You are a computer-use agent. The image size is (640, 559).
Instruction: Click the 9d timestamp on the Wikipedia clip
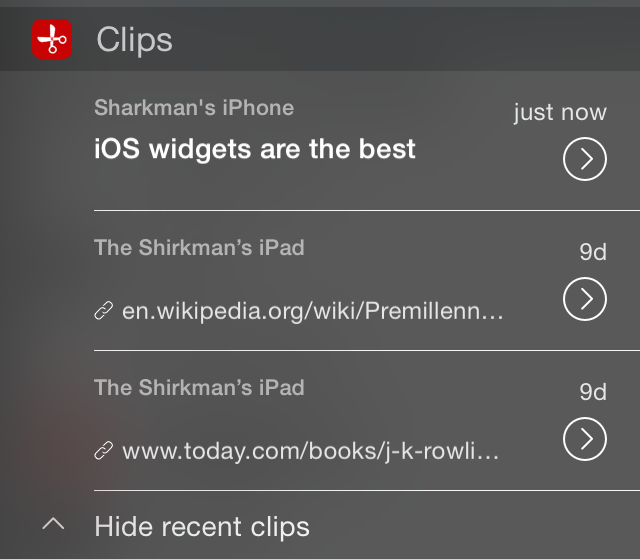coord(593,252)
